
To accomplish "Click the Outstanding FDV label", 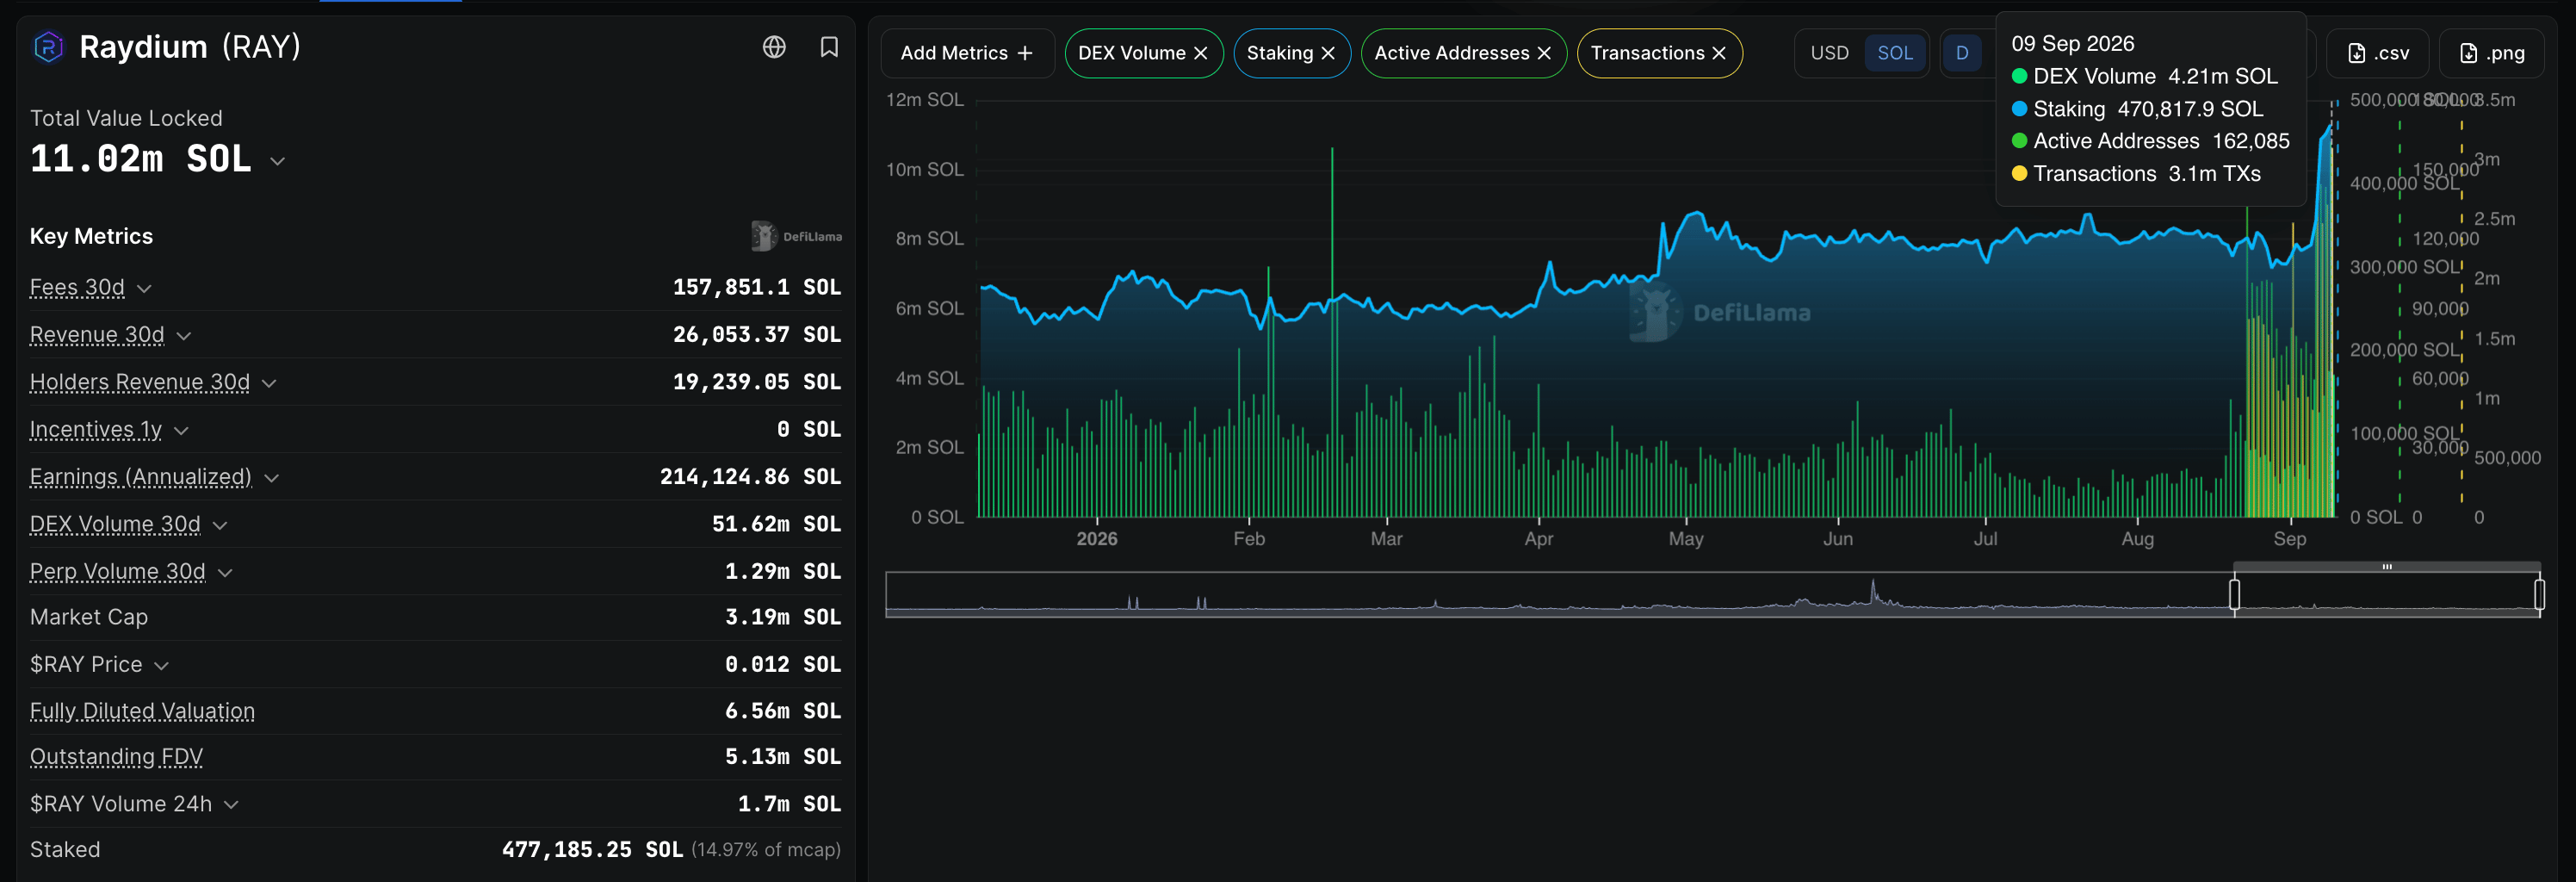I will pyautogui.click(x=116, y=757).
